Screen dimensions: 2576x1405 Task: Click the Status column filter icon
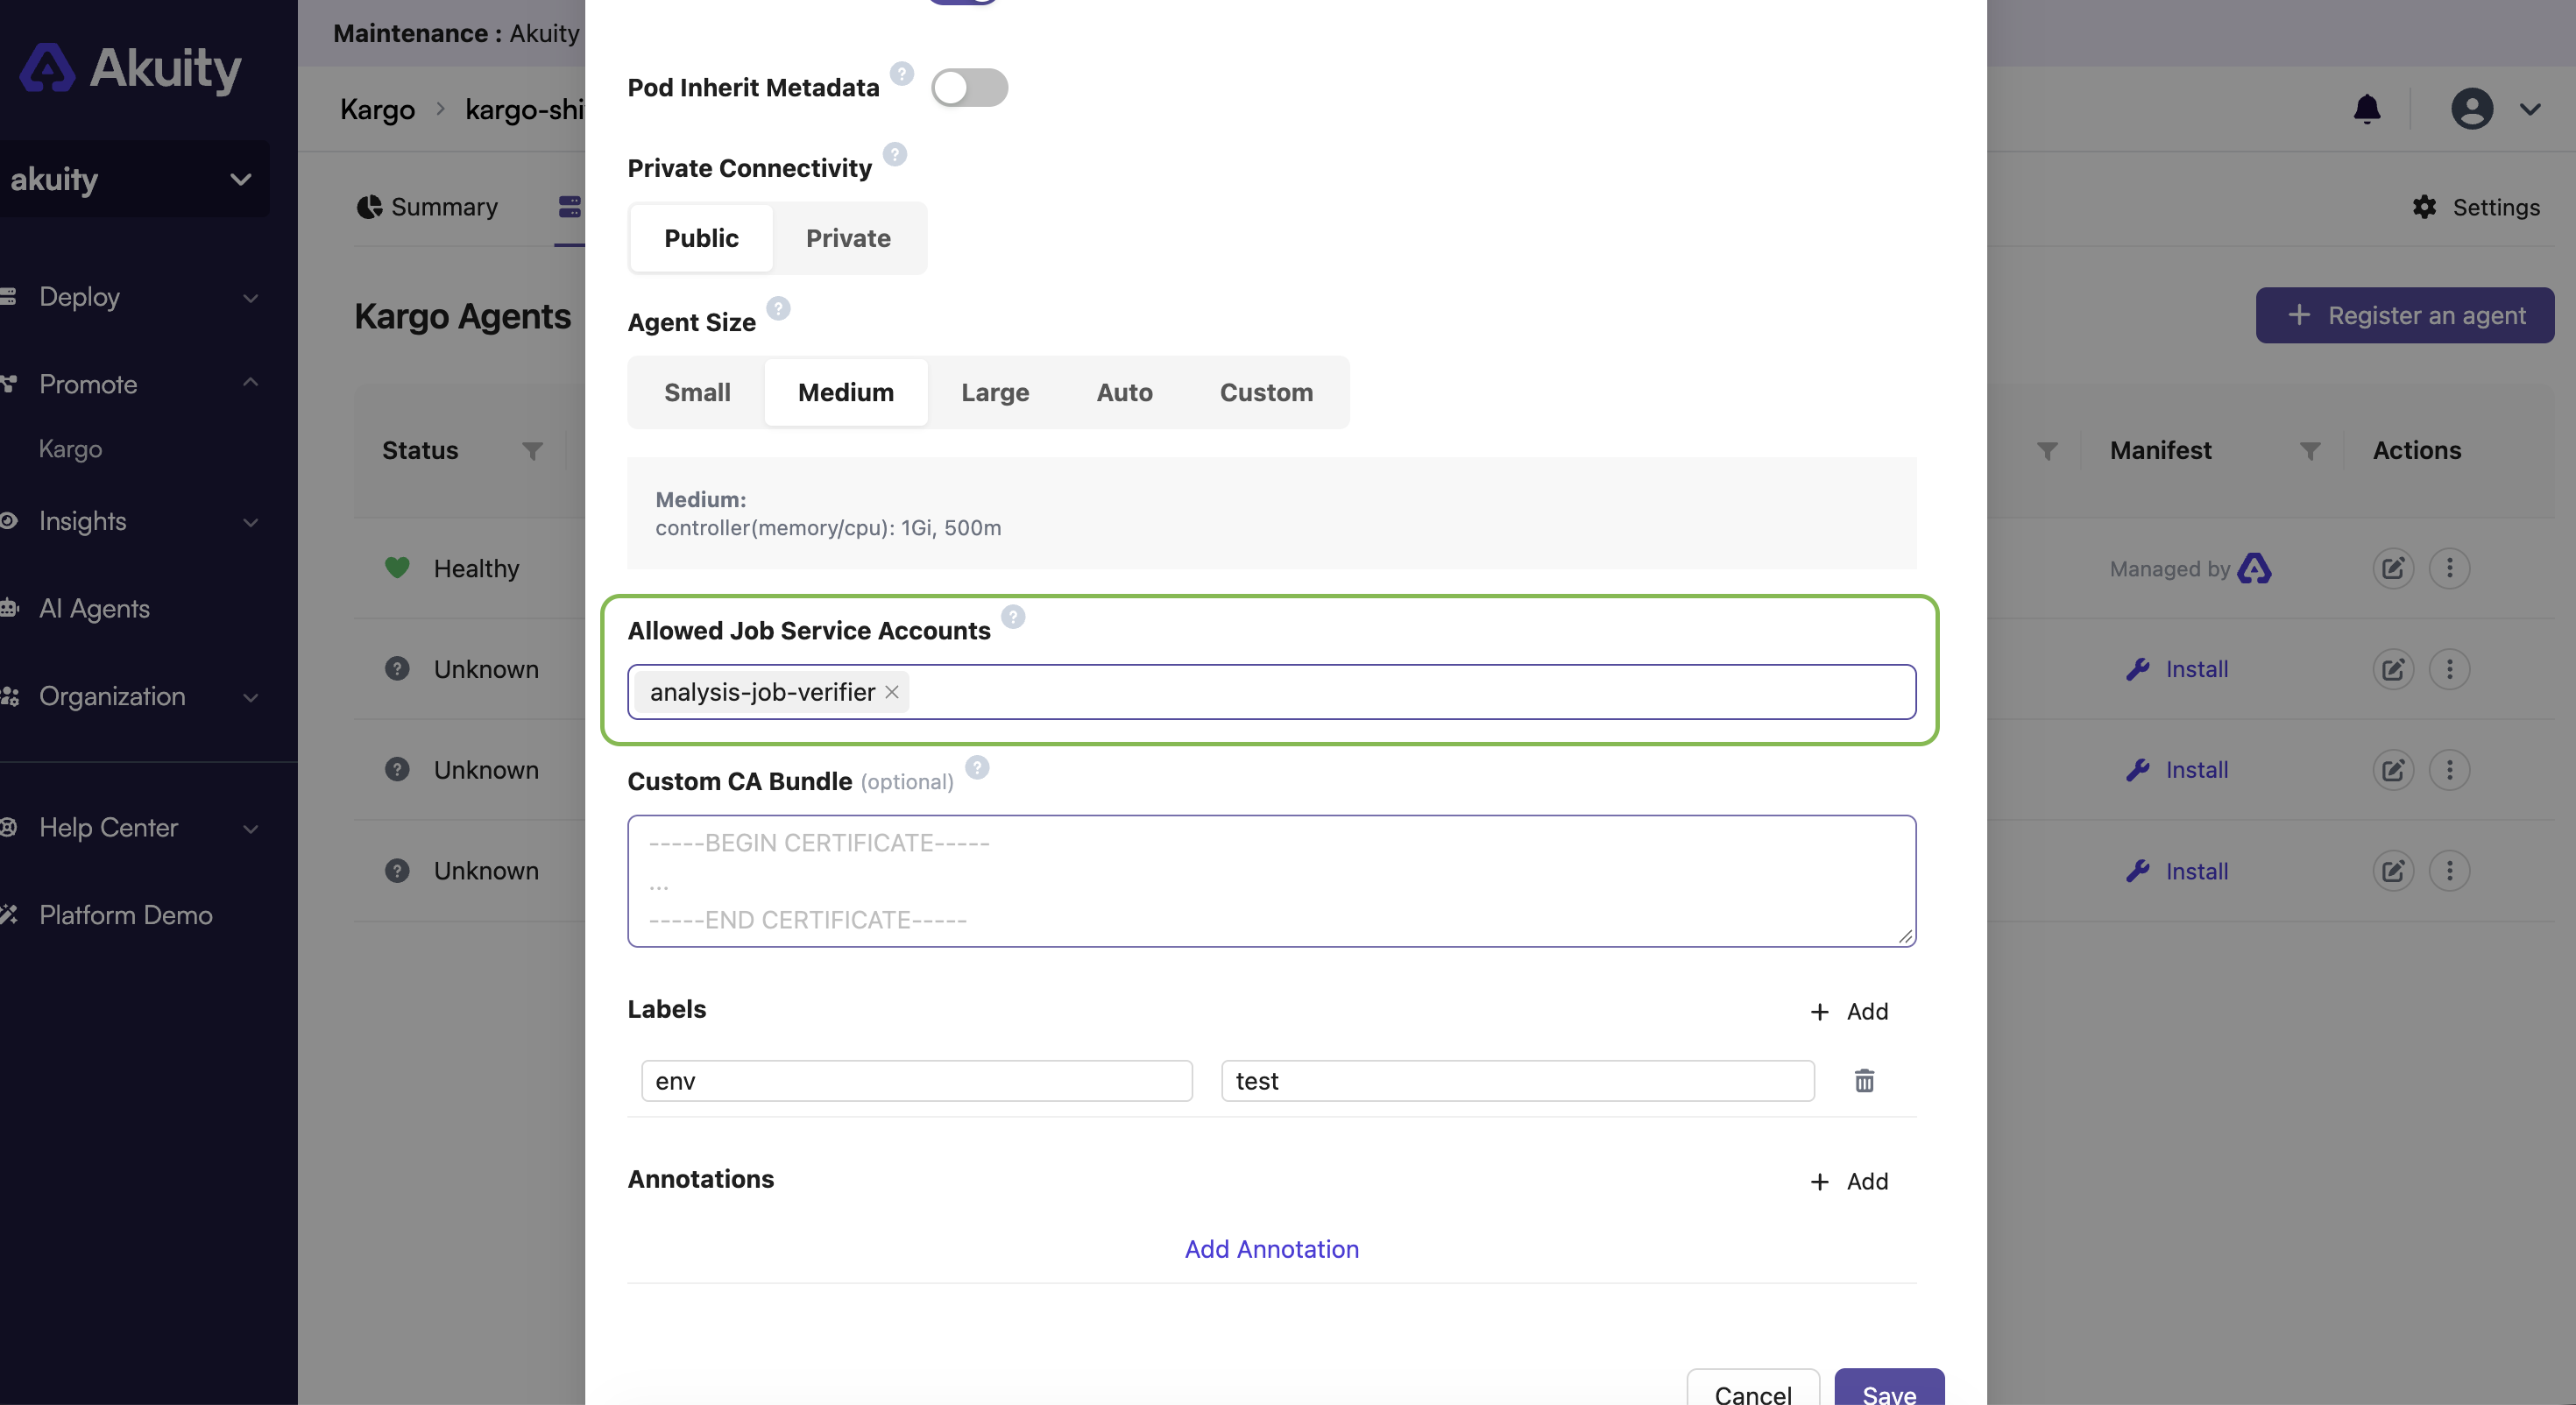pos(532,451)
